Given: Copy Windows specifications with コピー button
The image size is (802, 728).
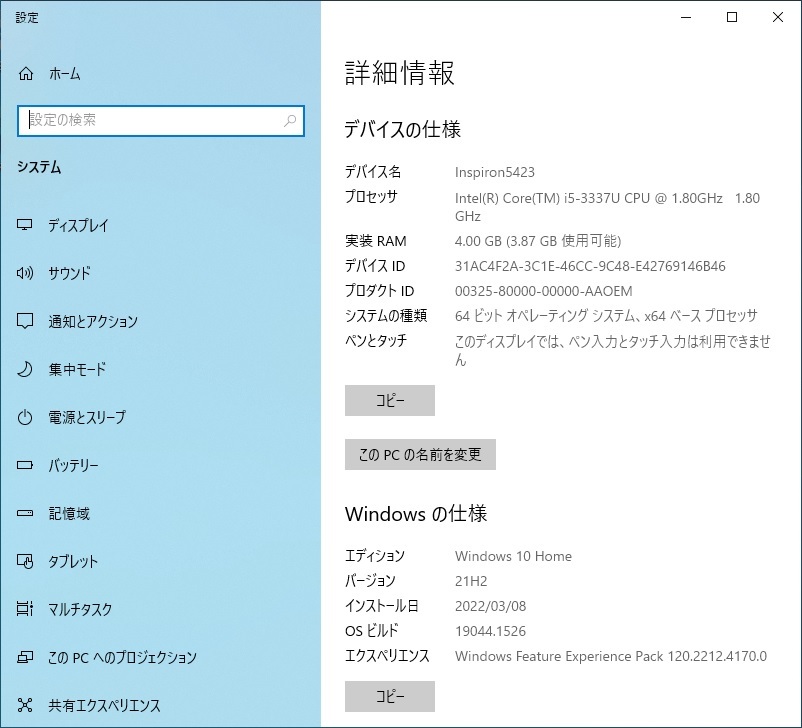Looking at the screenshot, I should coord(390,696).
